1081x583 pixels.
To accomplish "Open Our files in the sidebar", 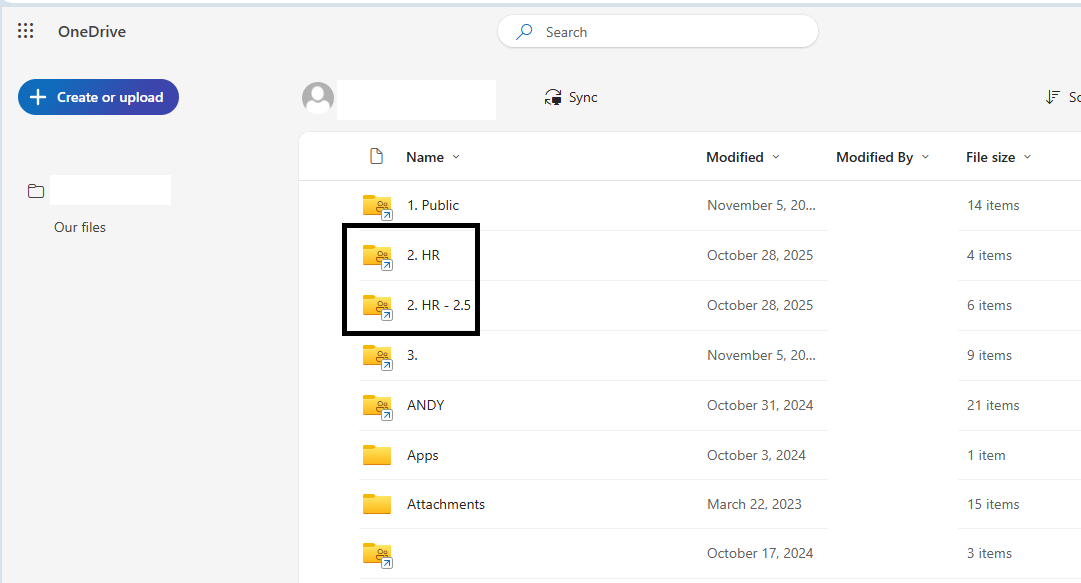I will click(80, 227).
